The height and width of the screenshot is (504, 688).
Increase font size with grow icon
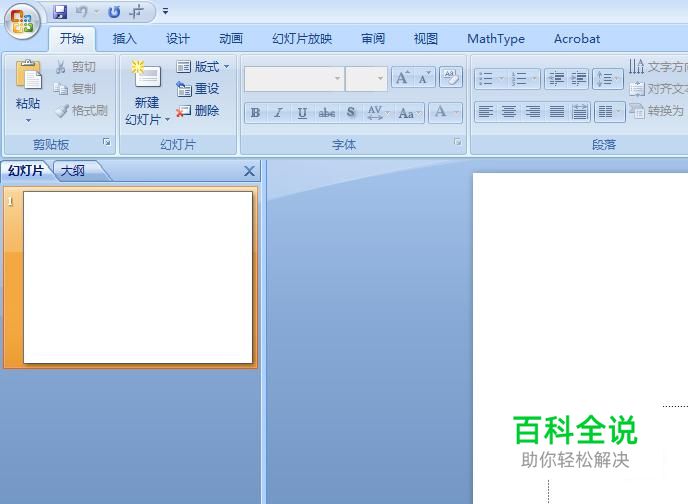point(402,78)
